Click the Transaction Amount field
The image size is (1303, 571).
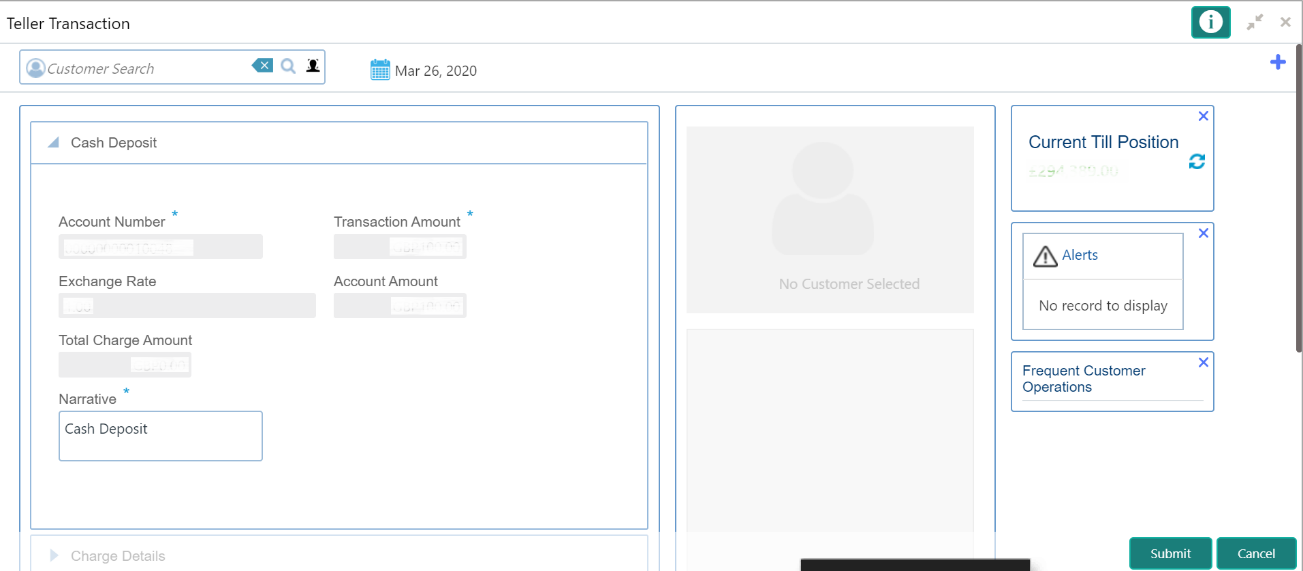(x=400, y=247)
